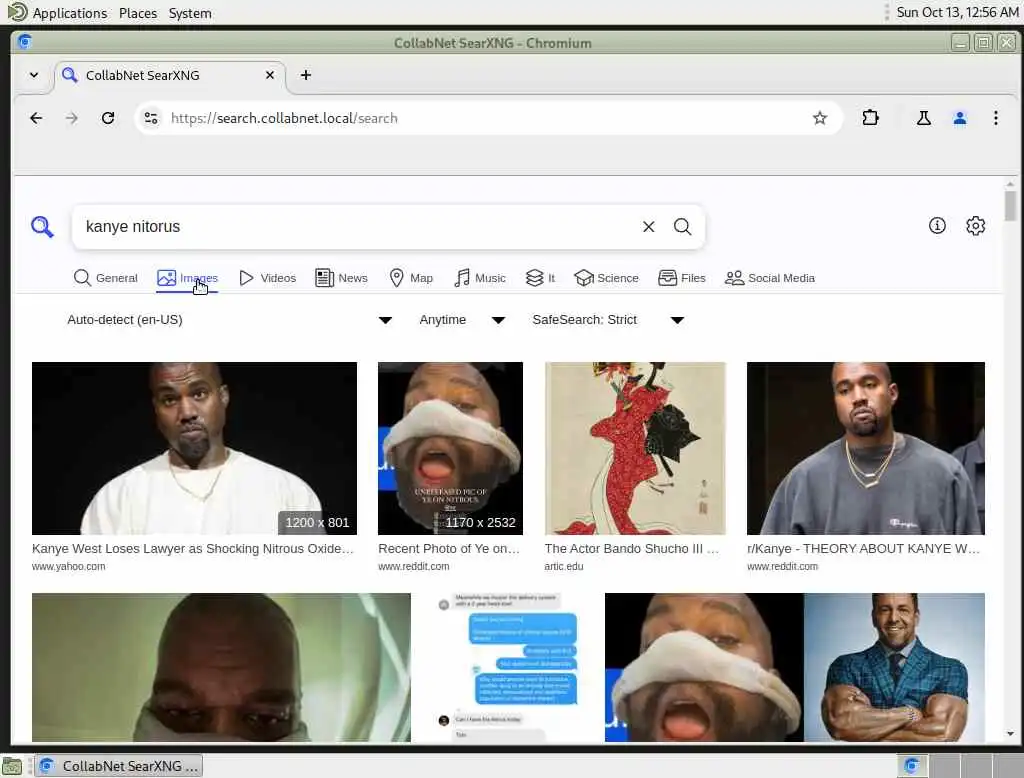Image resolution: width=1024 pixels, height=778 pixels.
Task: Open 'Recent Photo of Ye on…' title
Action: [x=449, y=549]
